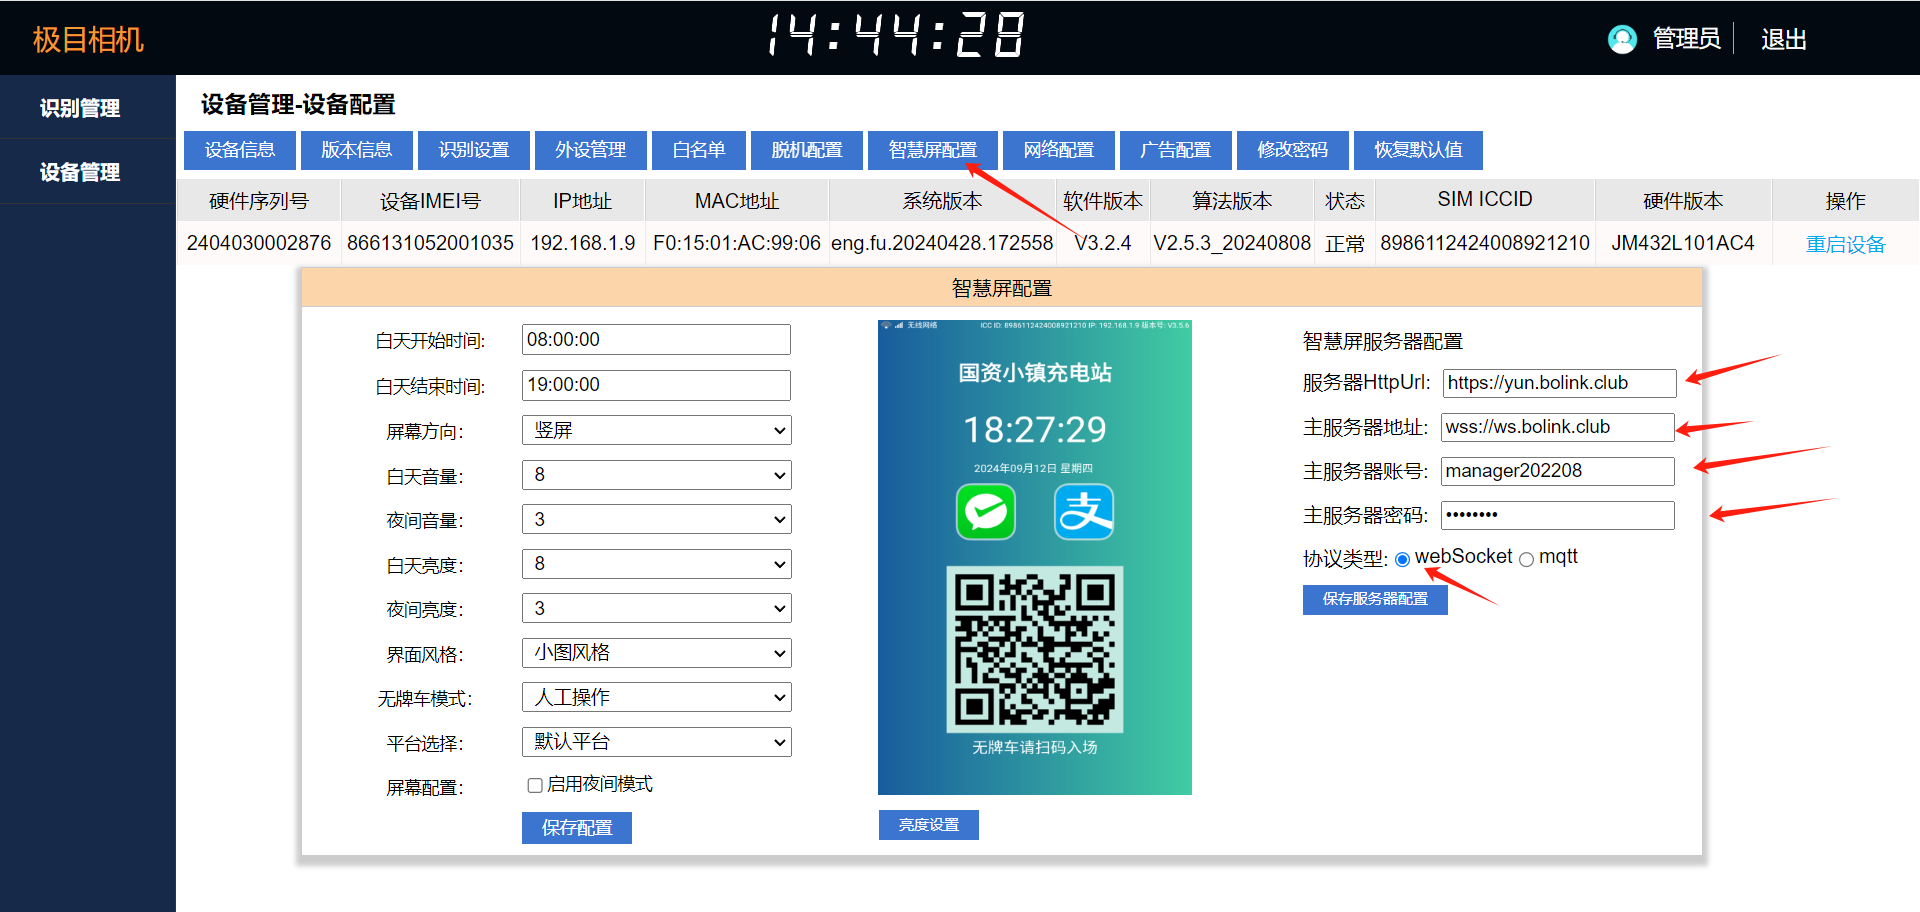Image resolution: width=1920 pixels, height=912 pixels.
Task: Open the 界面风格 dropdown showing 小图风格
Action: pyautogui.click(x=656, y=653)
